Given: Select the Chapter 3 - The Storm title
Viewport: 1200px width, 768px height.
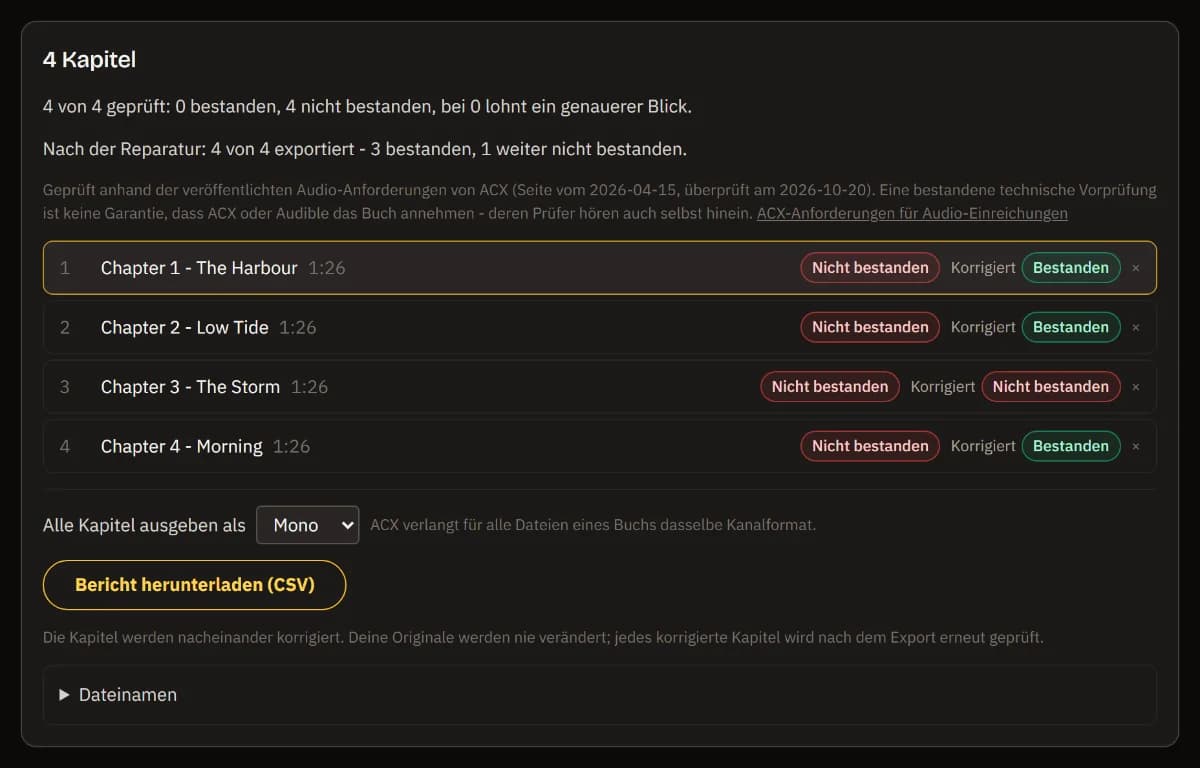Looking at the screenshot, I should (x=190, y=387).
